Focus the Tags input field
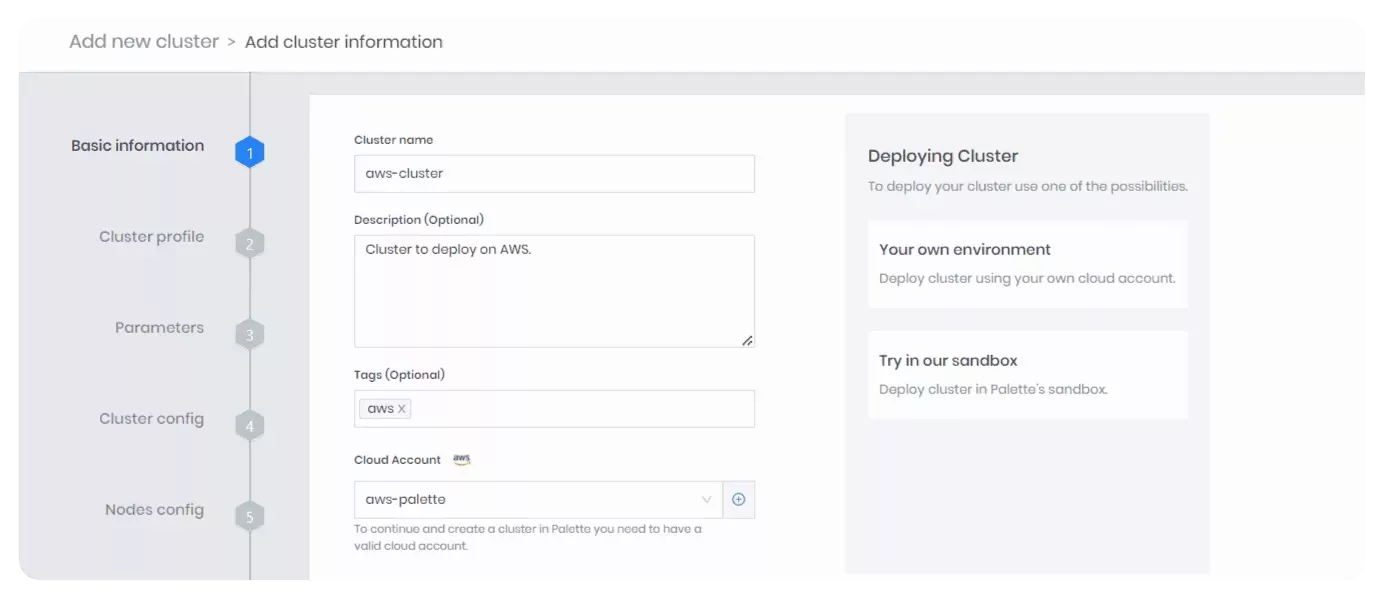The height and width of the screenshot is (599, 1383). [554, 409]
